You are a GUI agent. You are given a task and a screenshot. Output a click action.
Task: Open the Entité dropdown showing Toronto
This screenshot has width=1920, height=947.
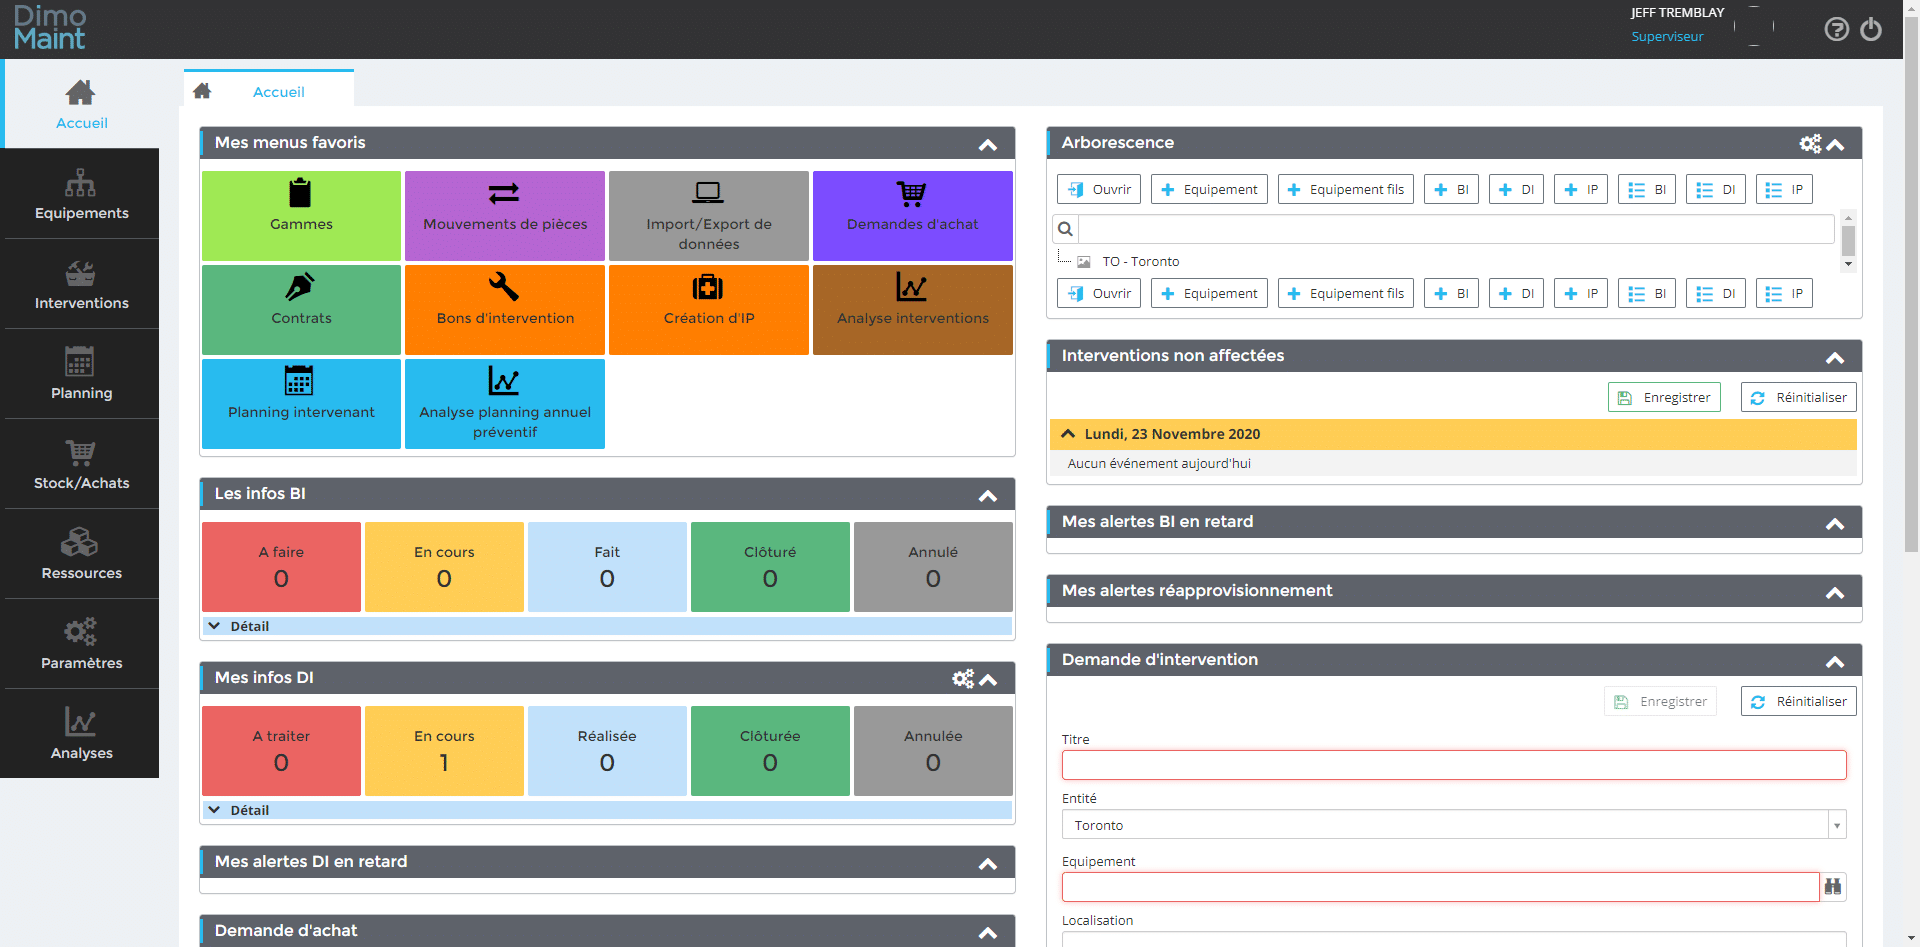click(x=1836, y=825)
